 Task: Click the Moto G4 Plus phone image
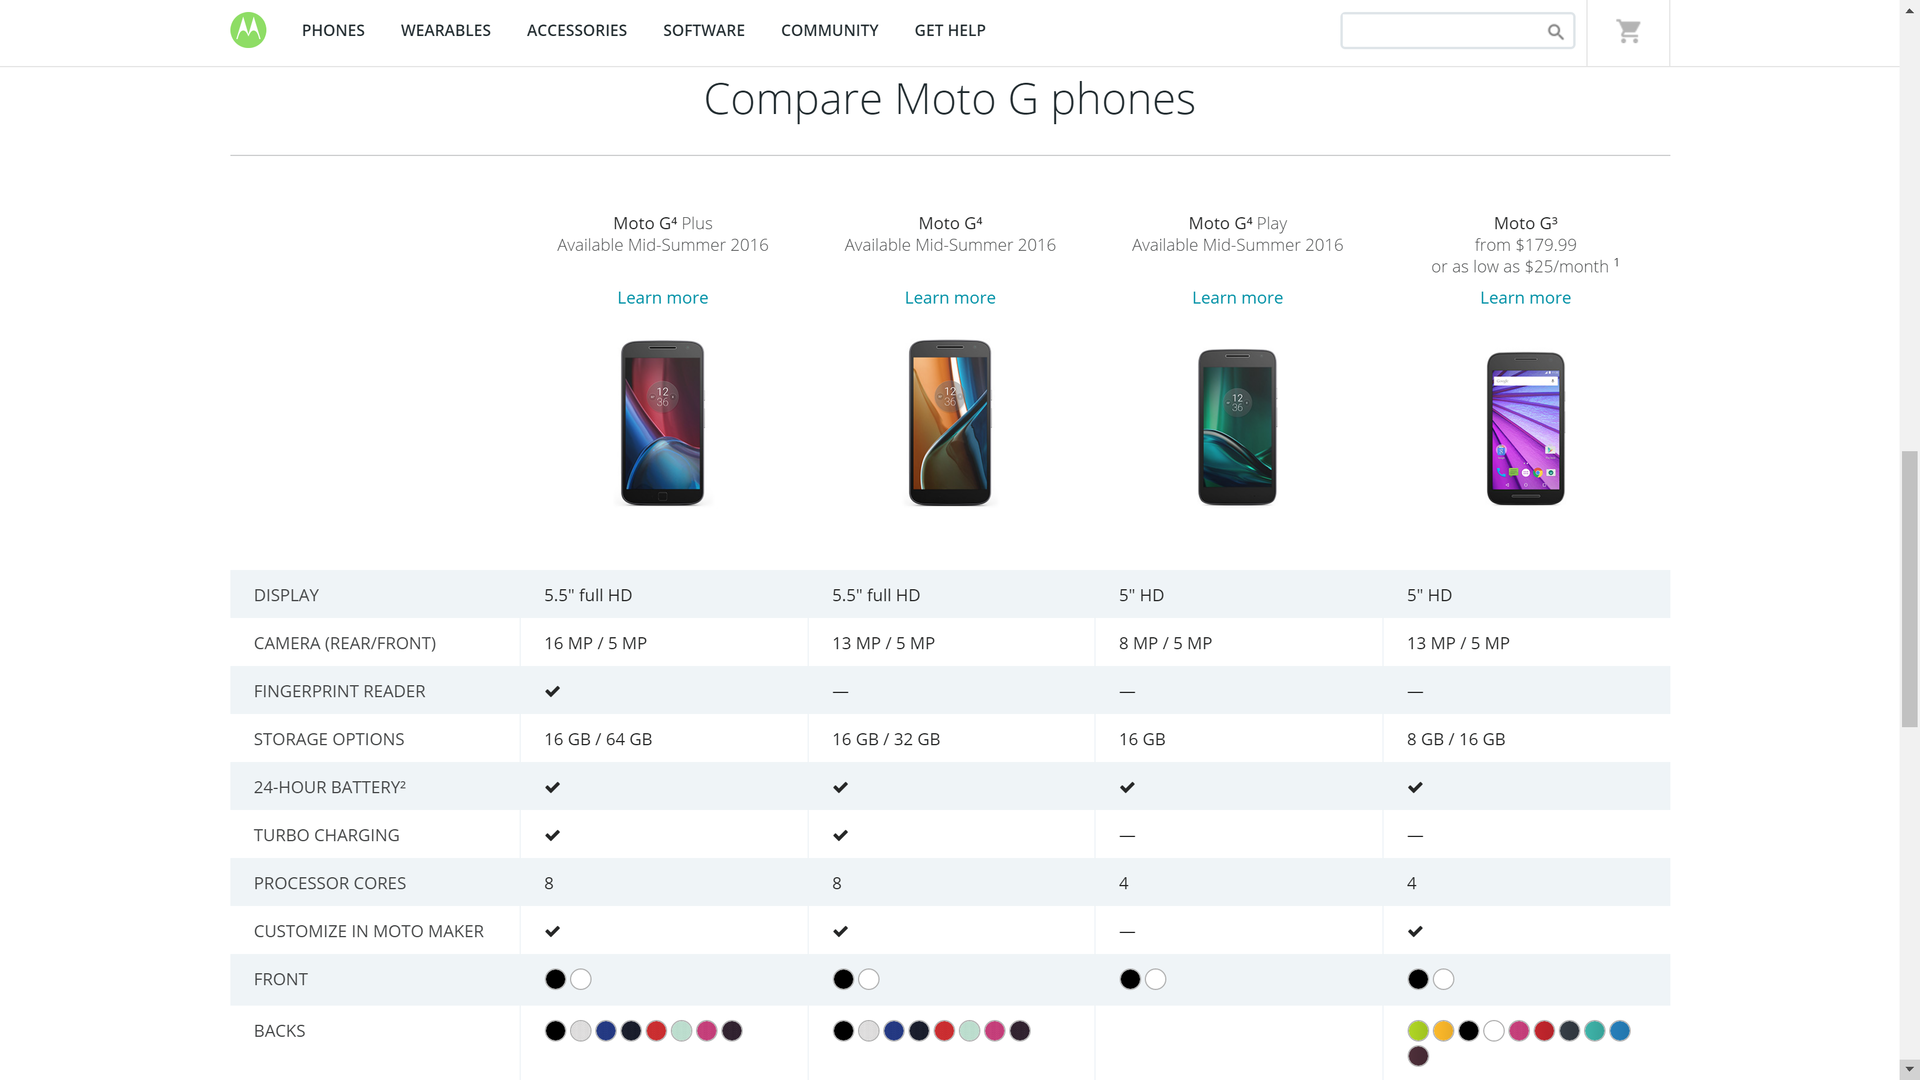pyautogui.click(x=662, y=423)
